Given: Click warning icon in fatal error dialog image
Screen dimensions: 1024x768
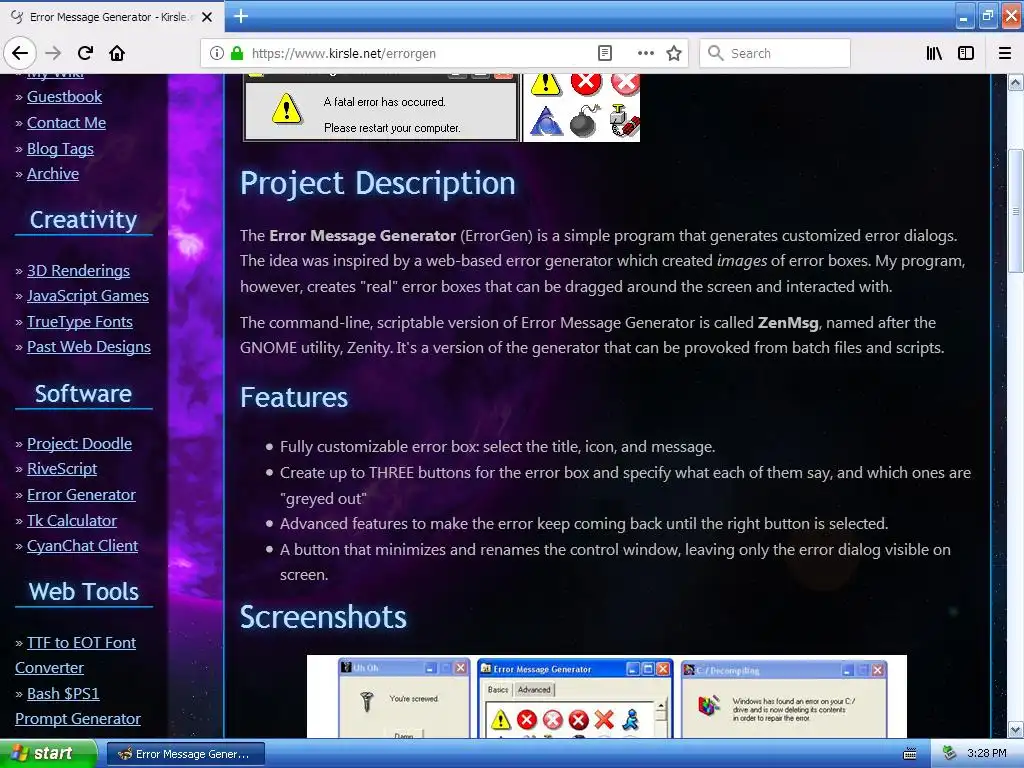Looking at the screenshot, I should (x=287, y=109).
